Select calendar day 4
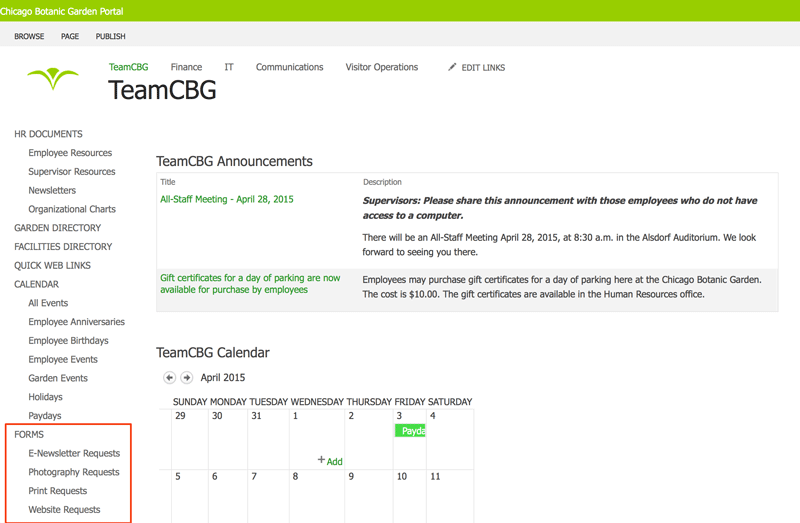The width and height of the screenshot is (800, 523). 450,439
